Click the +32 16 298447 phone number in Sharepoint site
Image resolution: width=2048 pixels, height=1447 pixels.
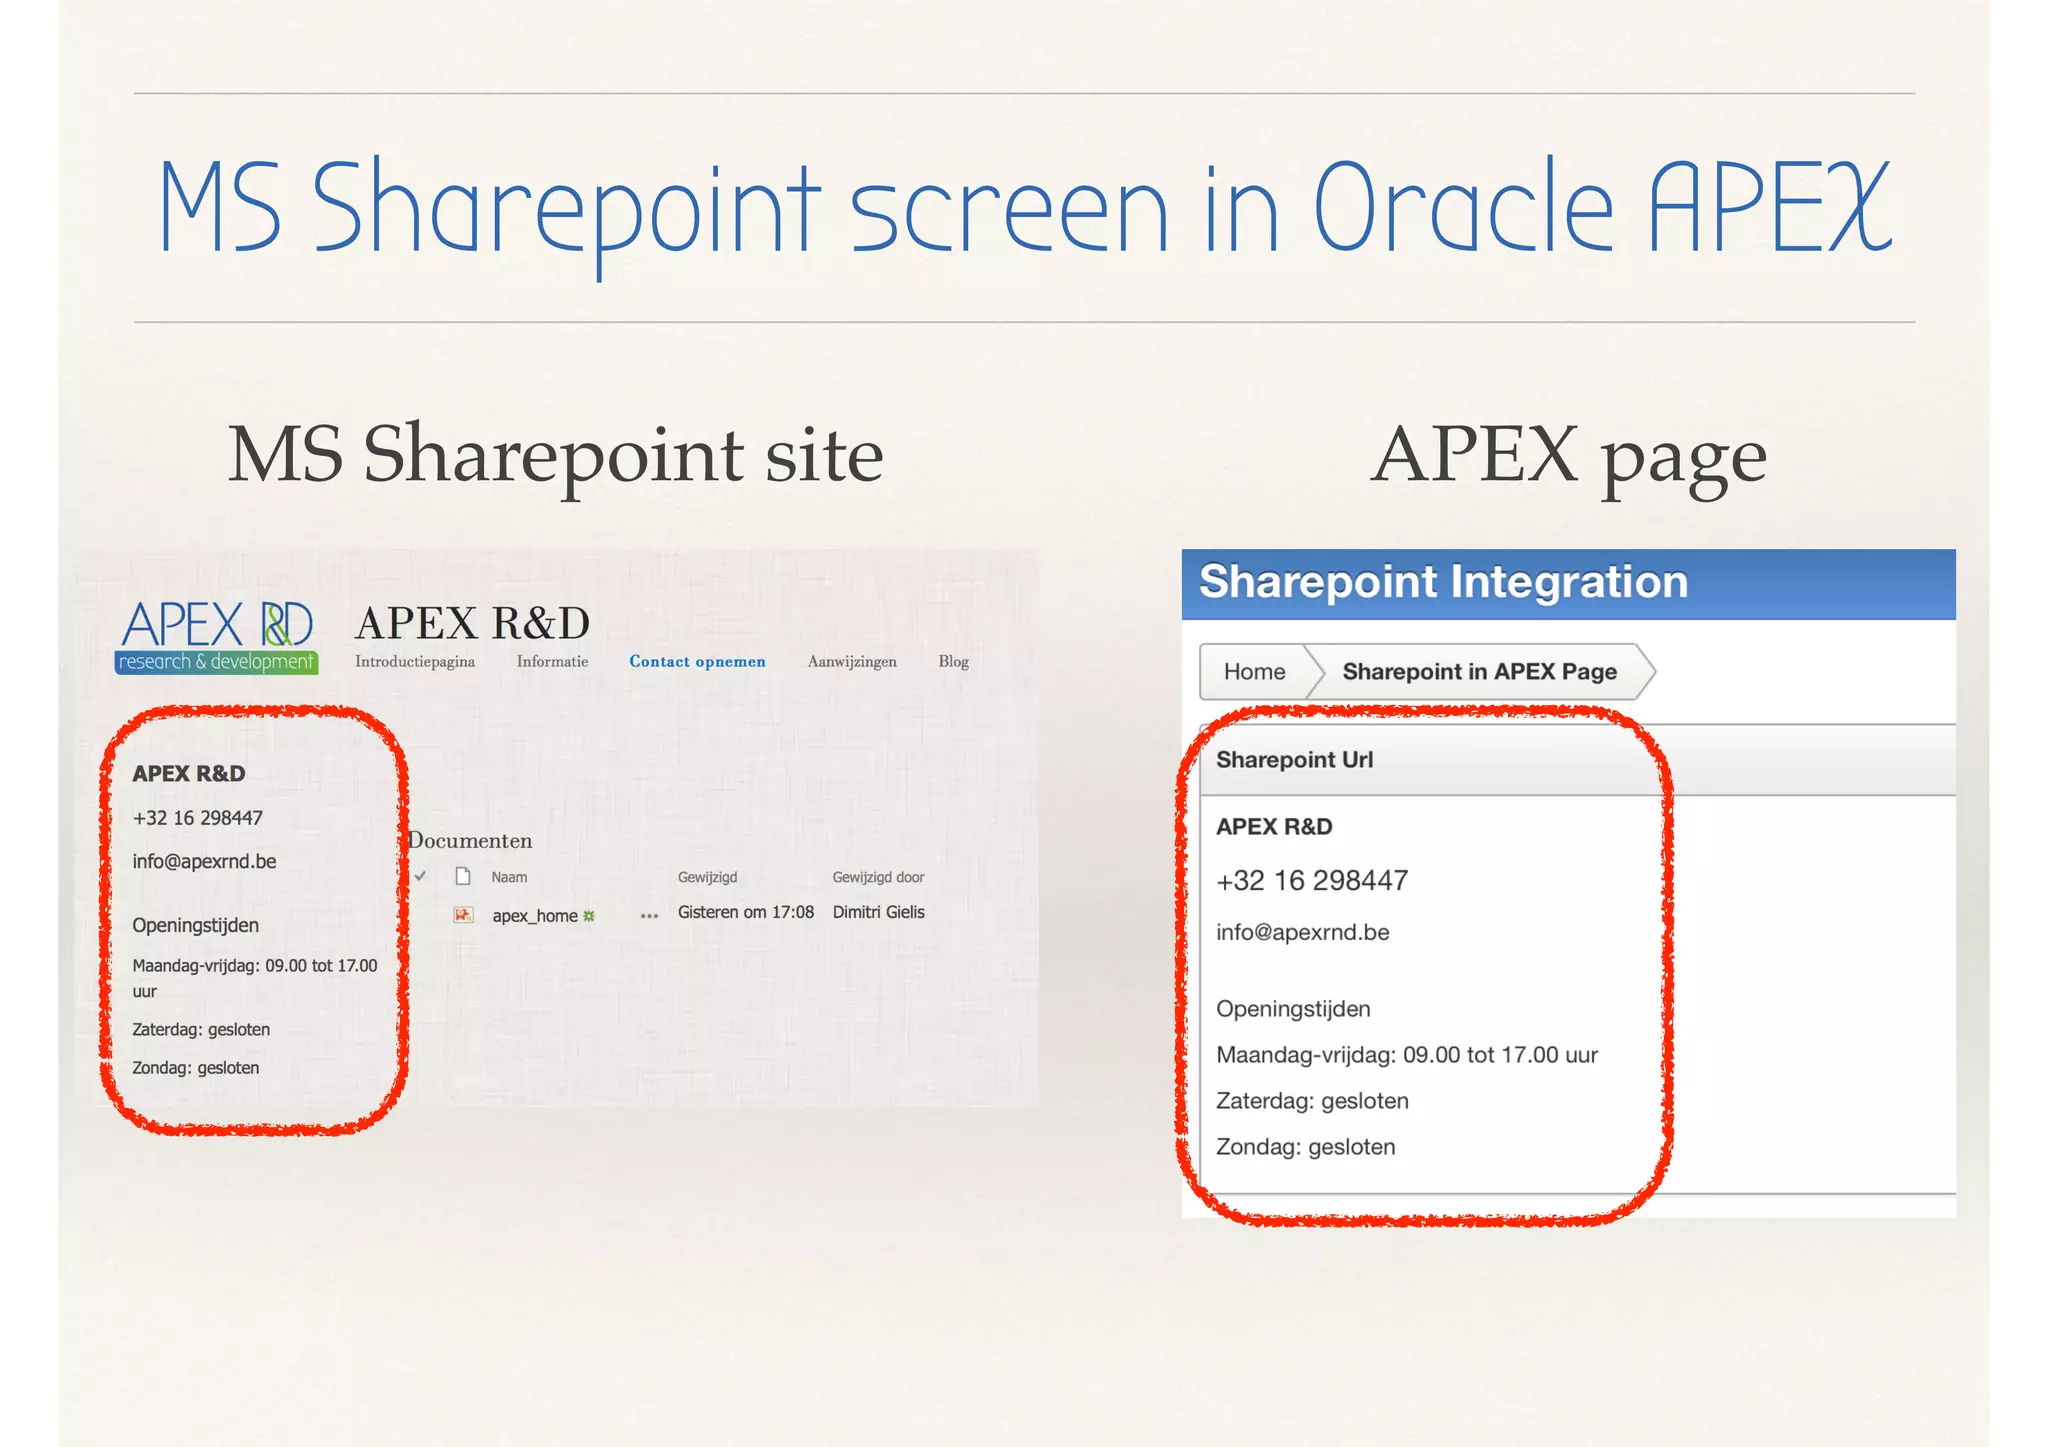pos(197,817)
